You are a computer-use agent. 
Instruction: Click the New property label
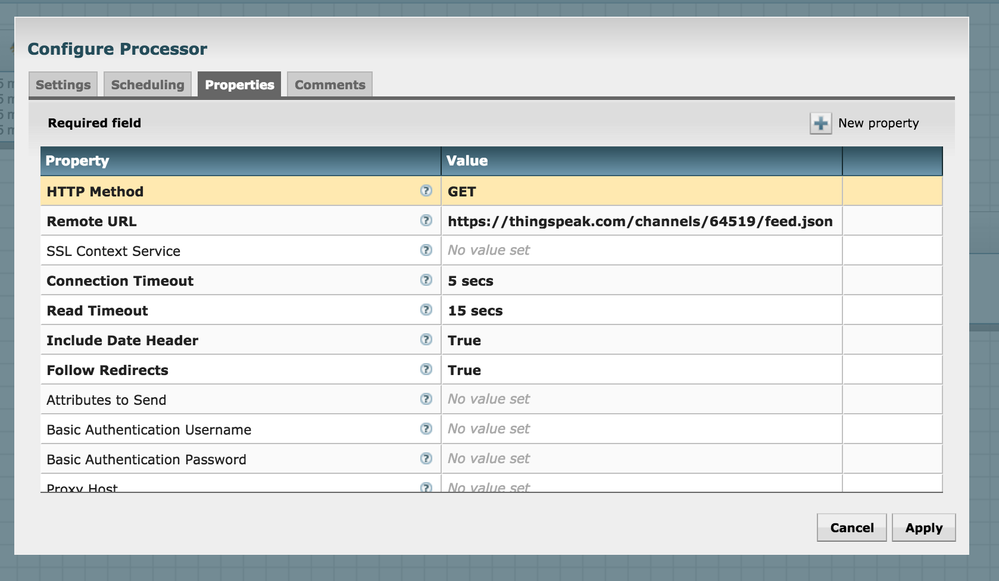coord(879,123)
